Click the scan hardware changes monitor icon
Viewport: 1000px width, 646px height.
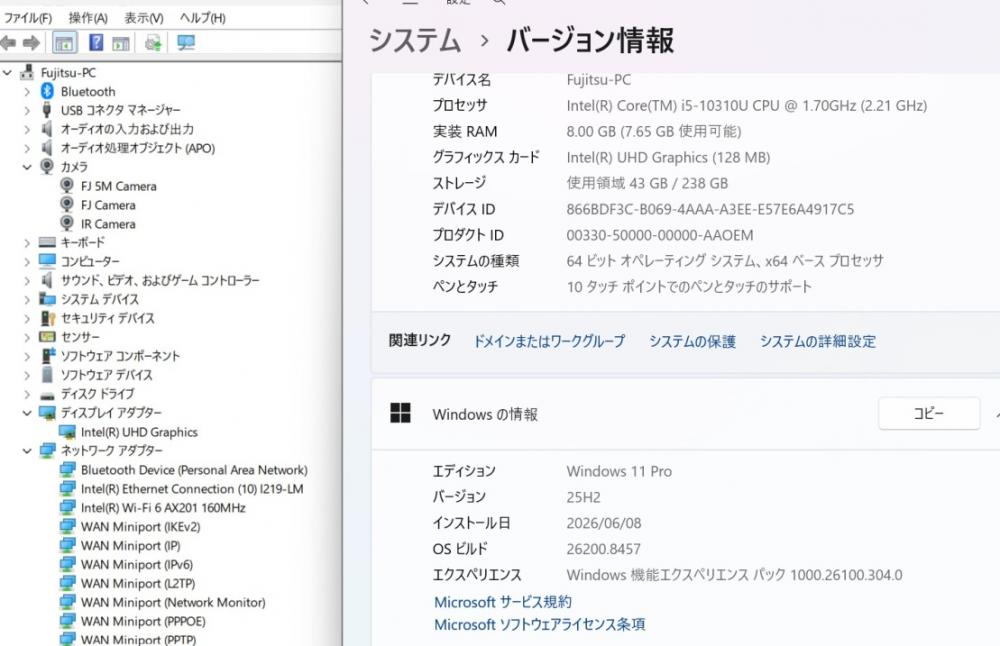pyautogui.click(x=186, y=43)
